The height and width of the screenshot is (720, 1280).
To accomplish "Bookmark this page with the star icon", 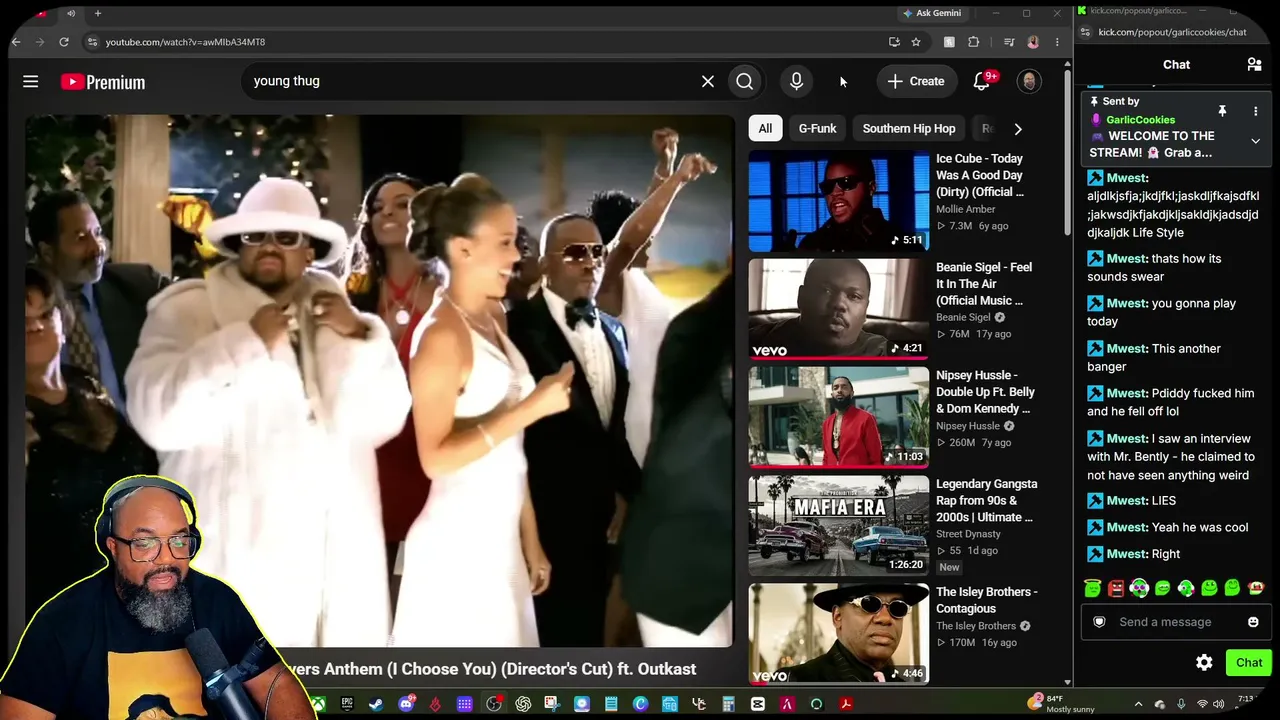I will [916, 42].
